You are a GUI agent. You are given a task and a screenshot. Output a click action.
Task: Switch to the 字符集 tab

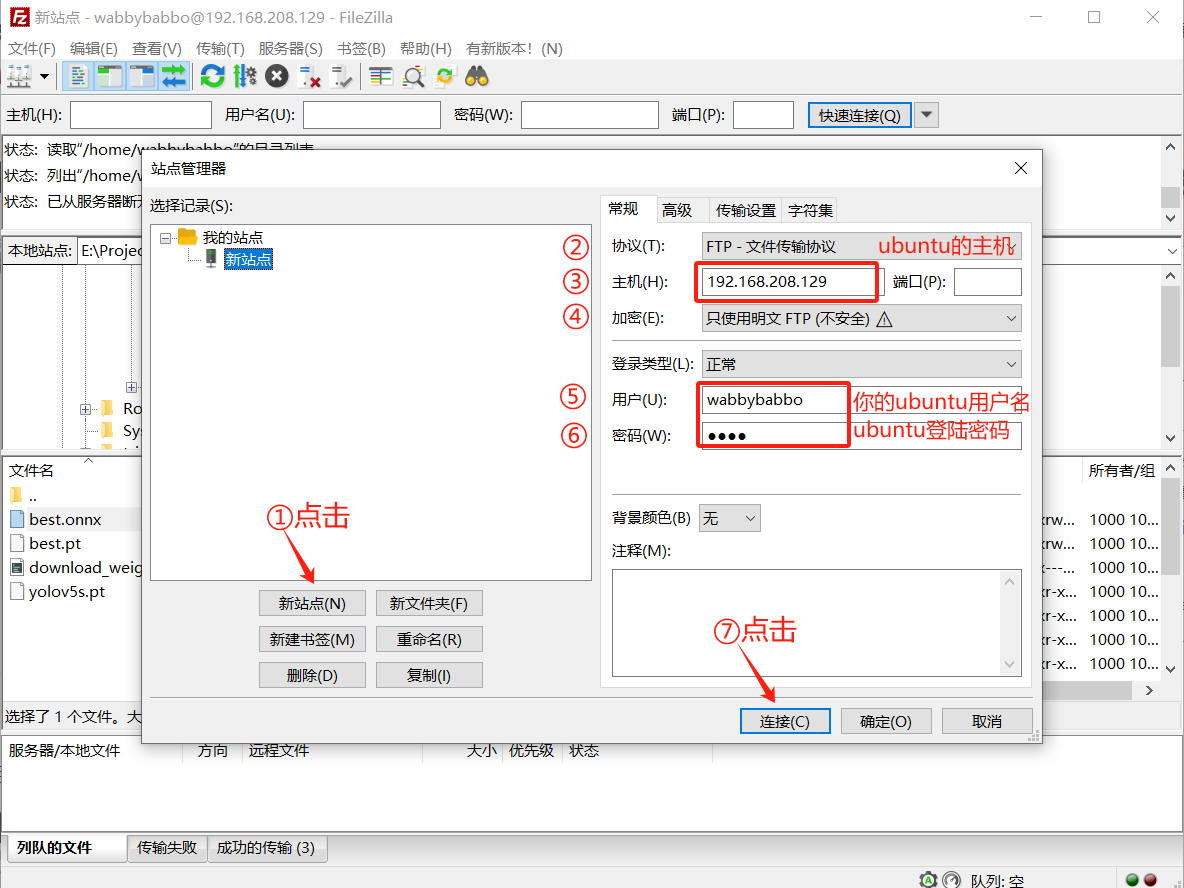click(x=809, y=211)
